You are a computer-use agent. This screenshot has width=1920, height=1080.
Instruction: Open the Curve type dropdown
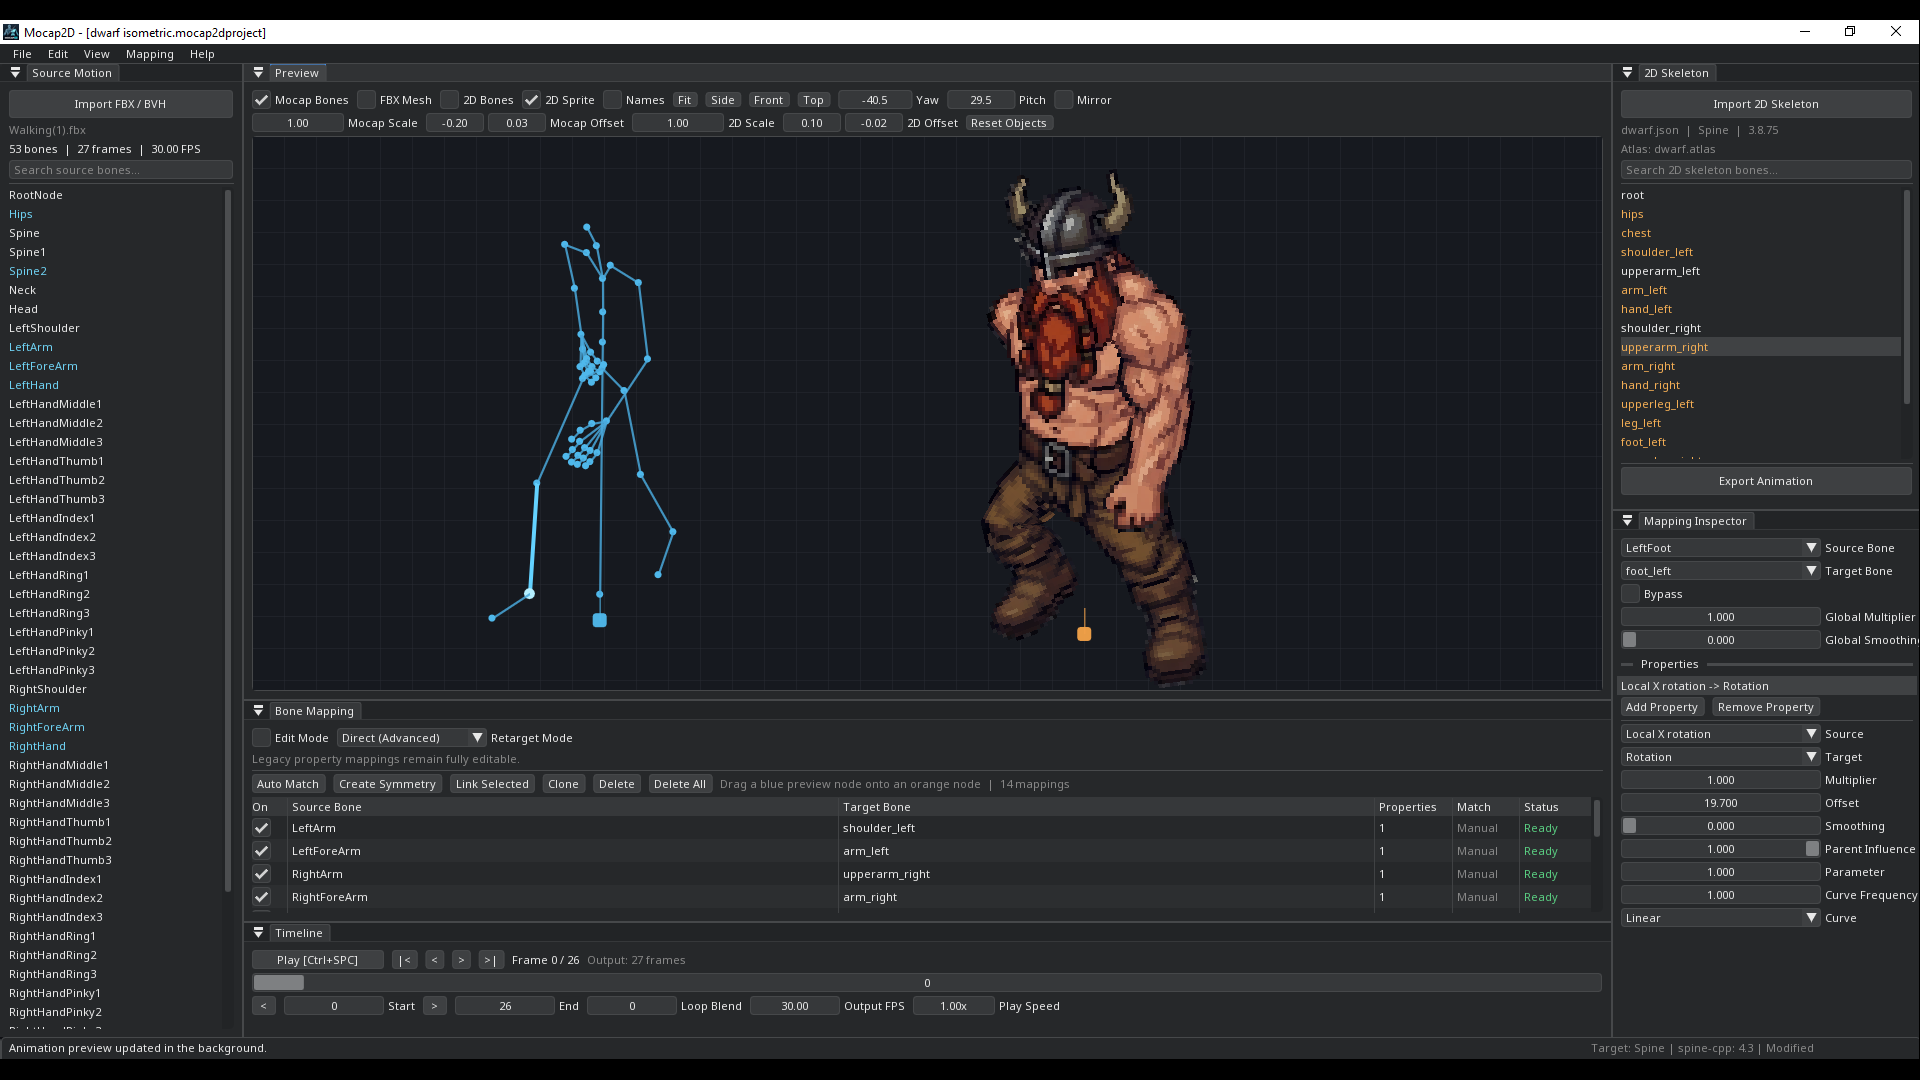click(x=1720, y=918)
